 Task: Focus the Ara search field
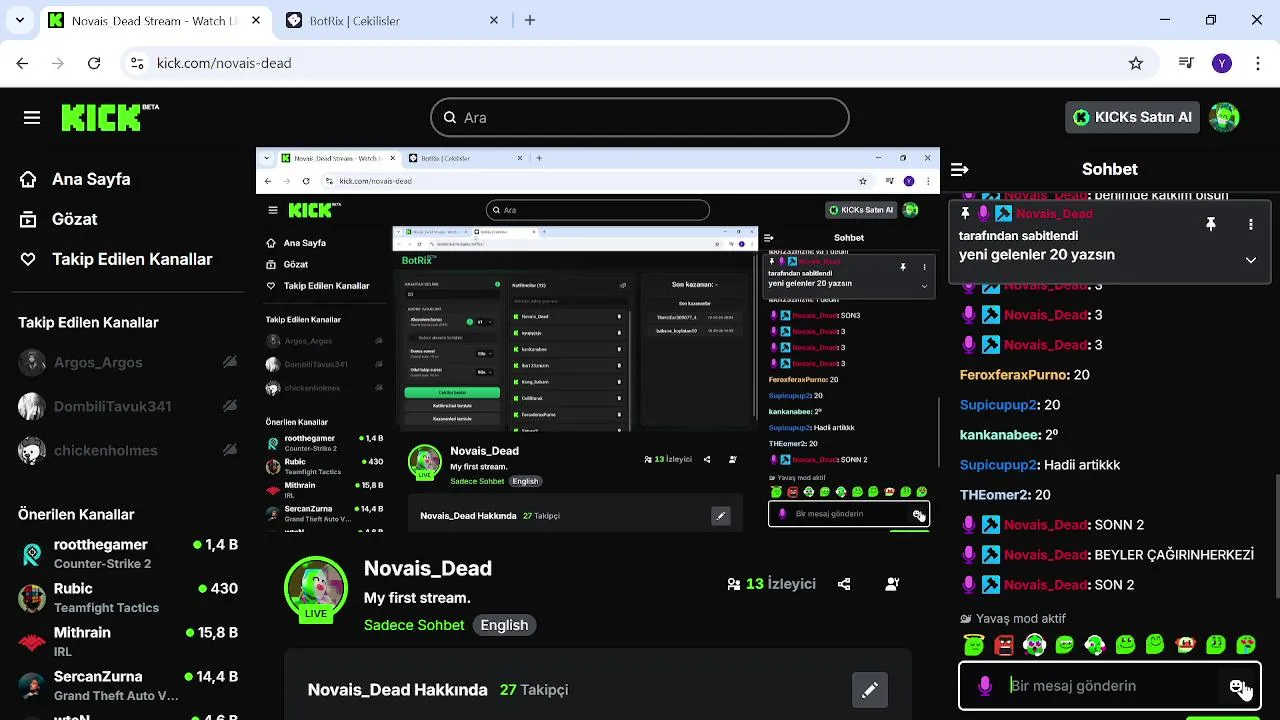[640, 117]
